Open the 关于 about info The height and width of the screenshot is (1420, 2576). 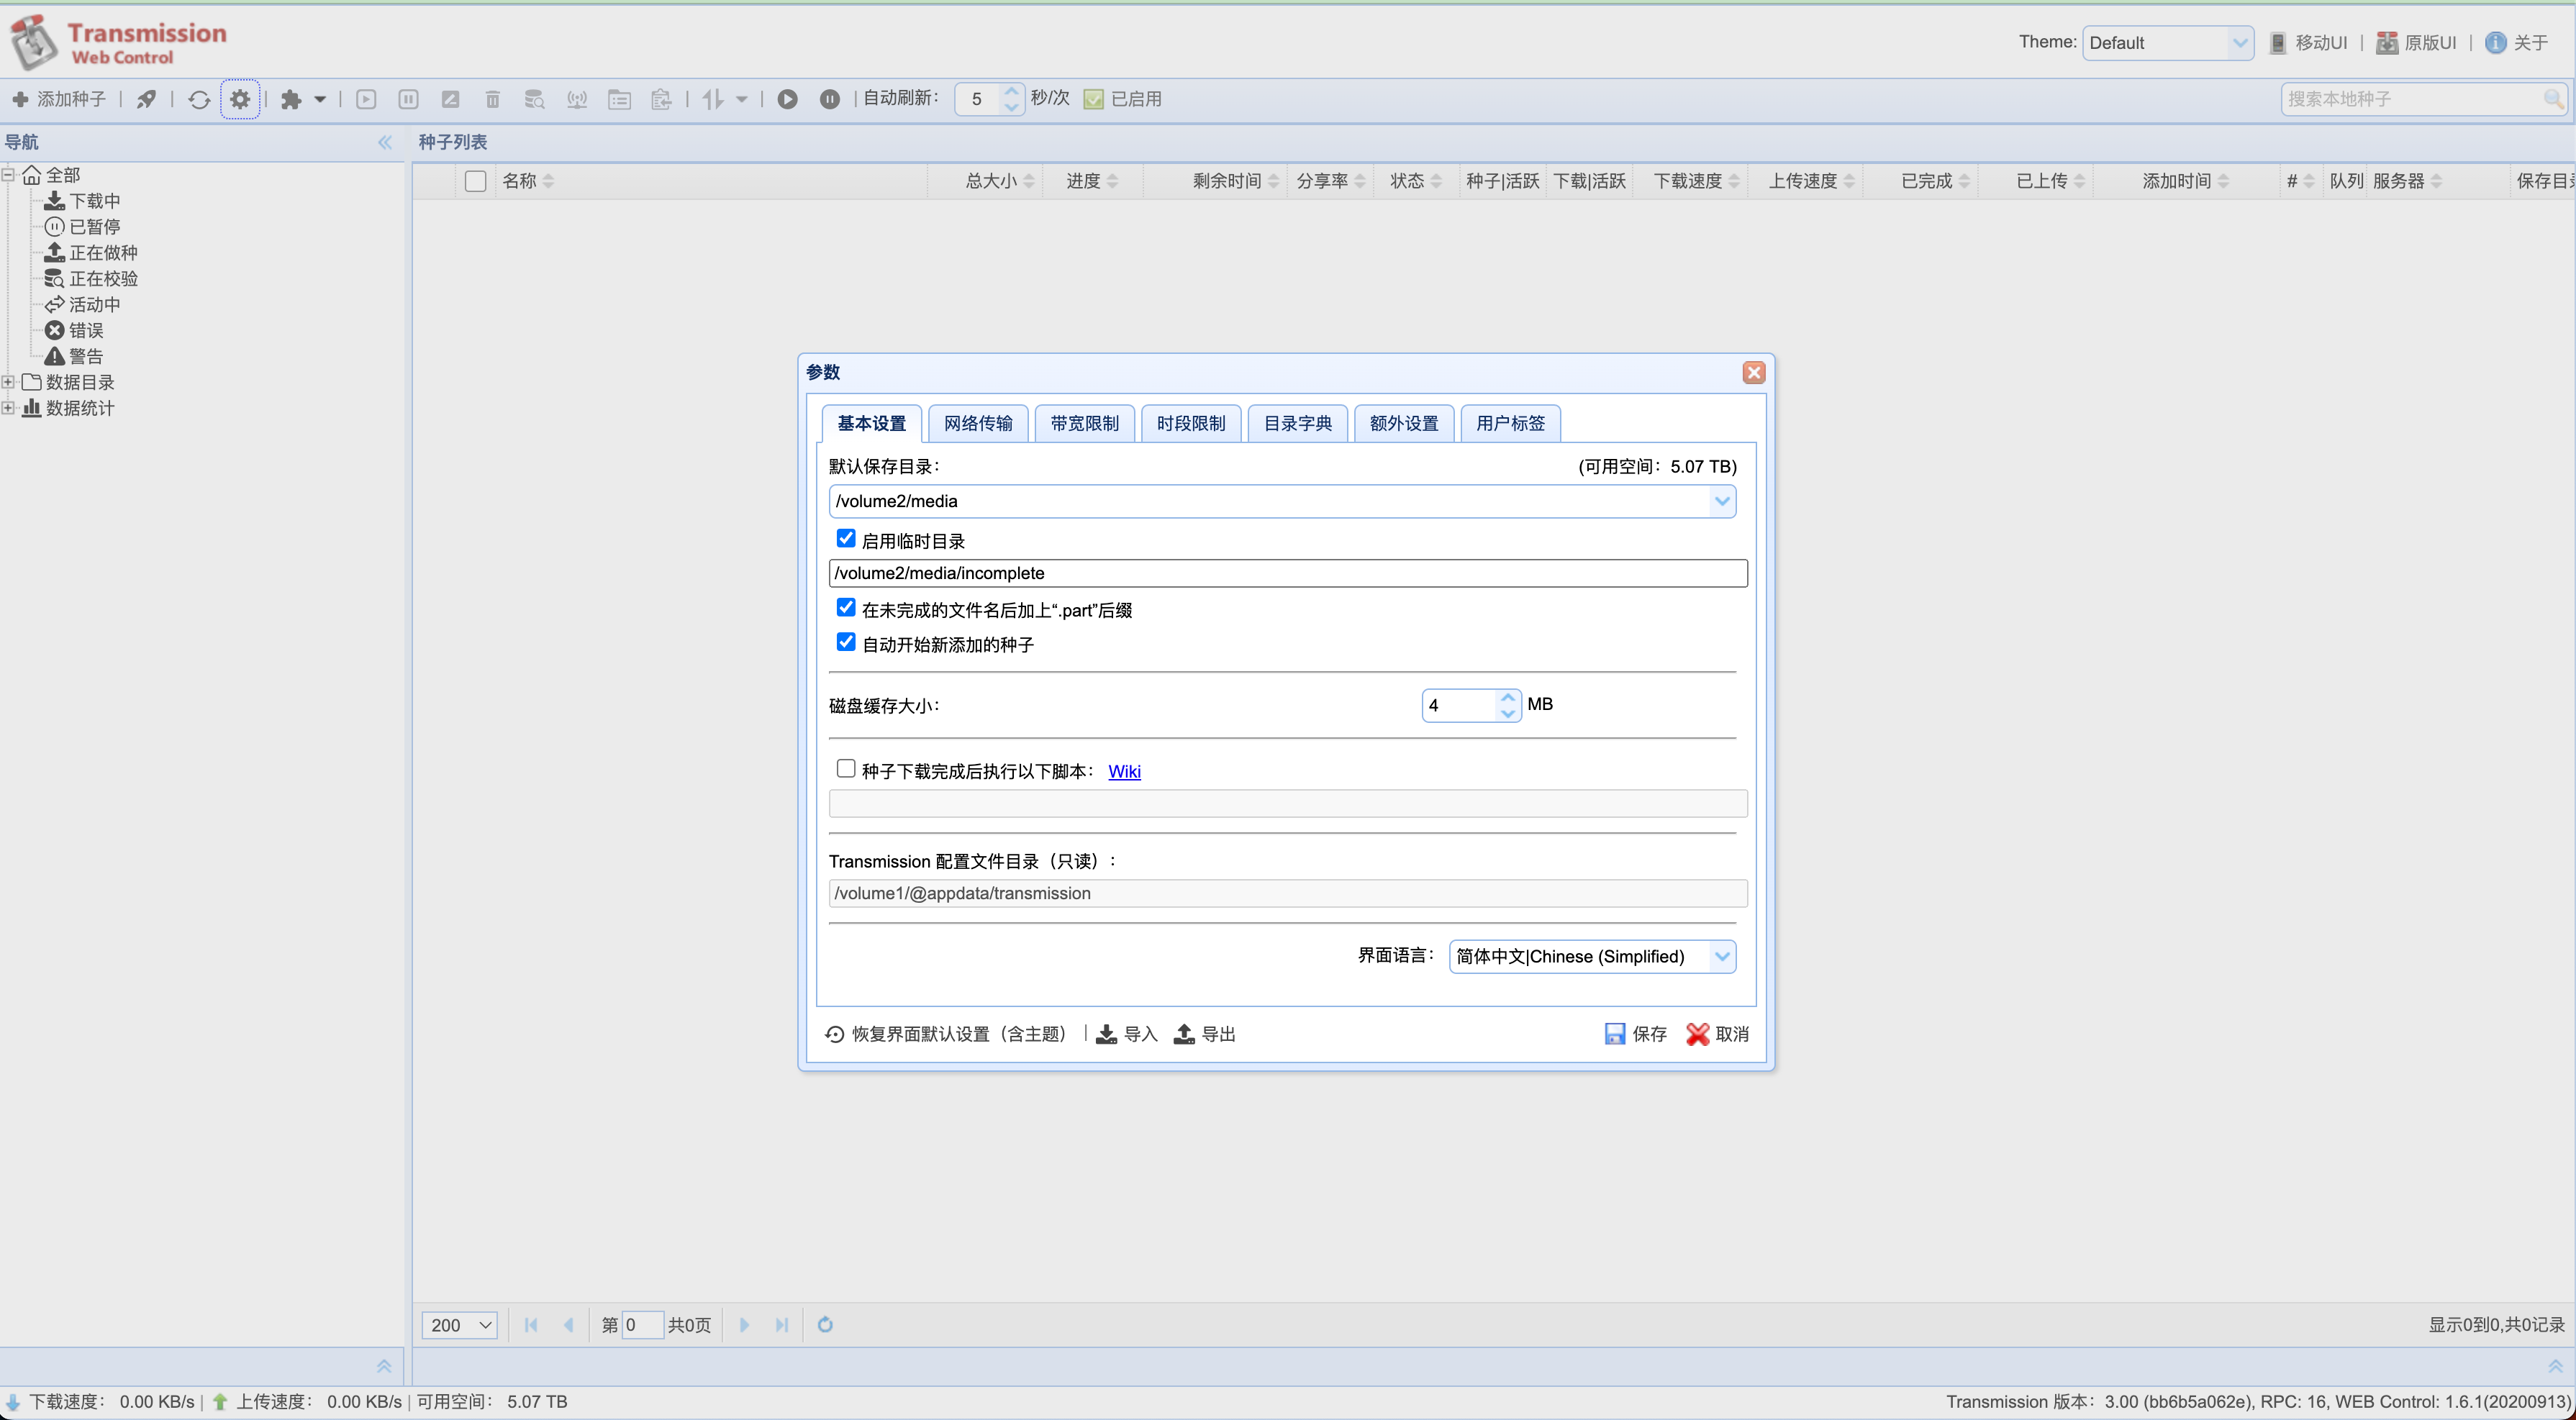coord(2517,42)
